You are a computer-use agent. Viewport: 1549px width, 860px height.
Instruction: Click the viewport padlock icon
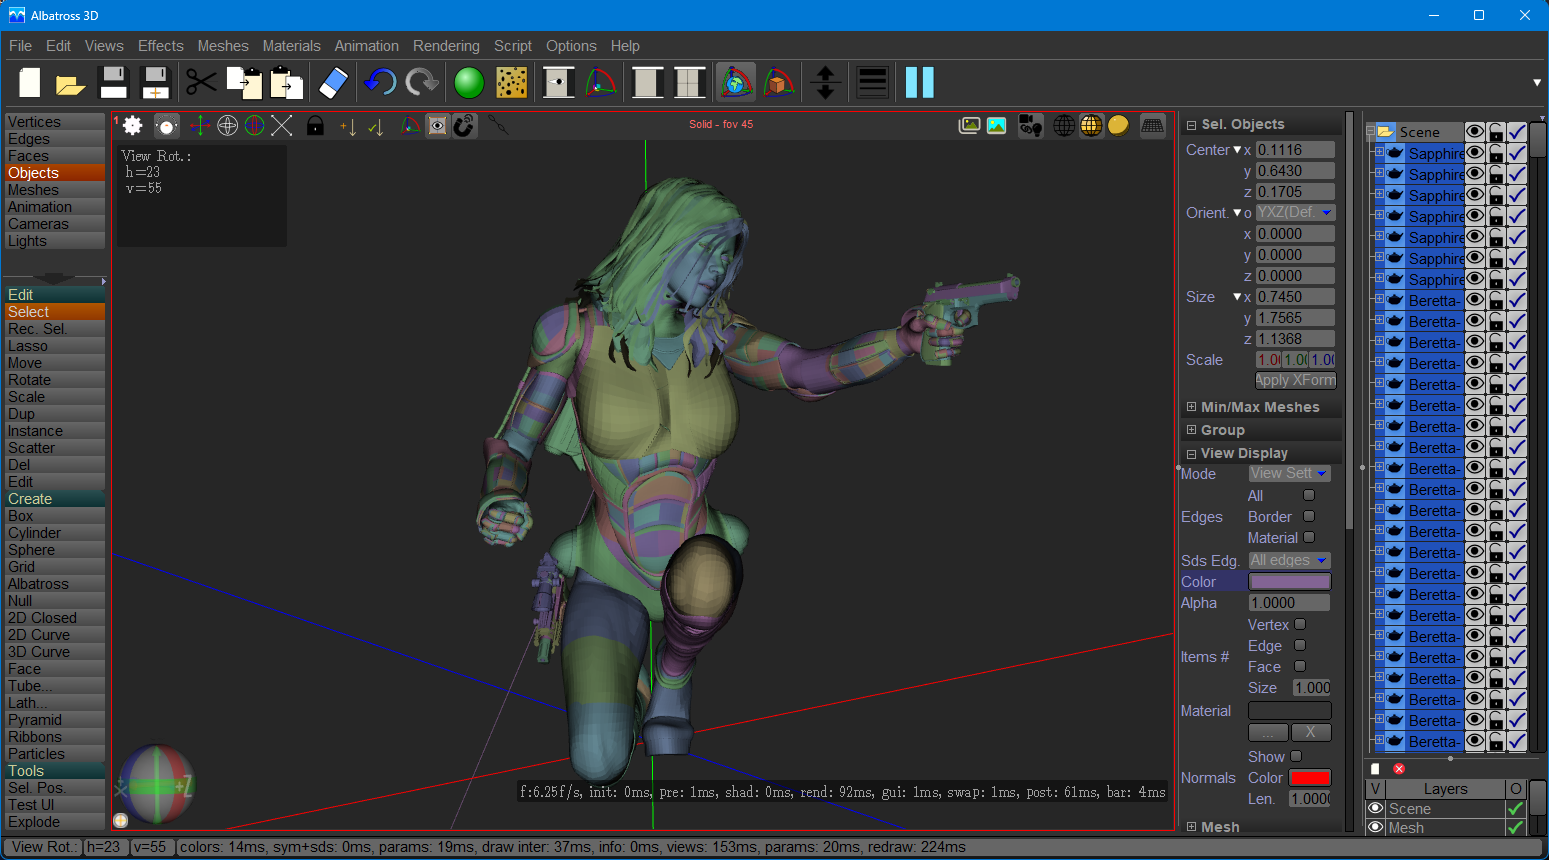click(x=315, y=125)
